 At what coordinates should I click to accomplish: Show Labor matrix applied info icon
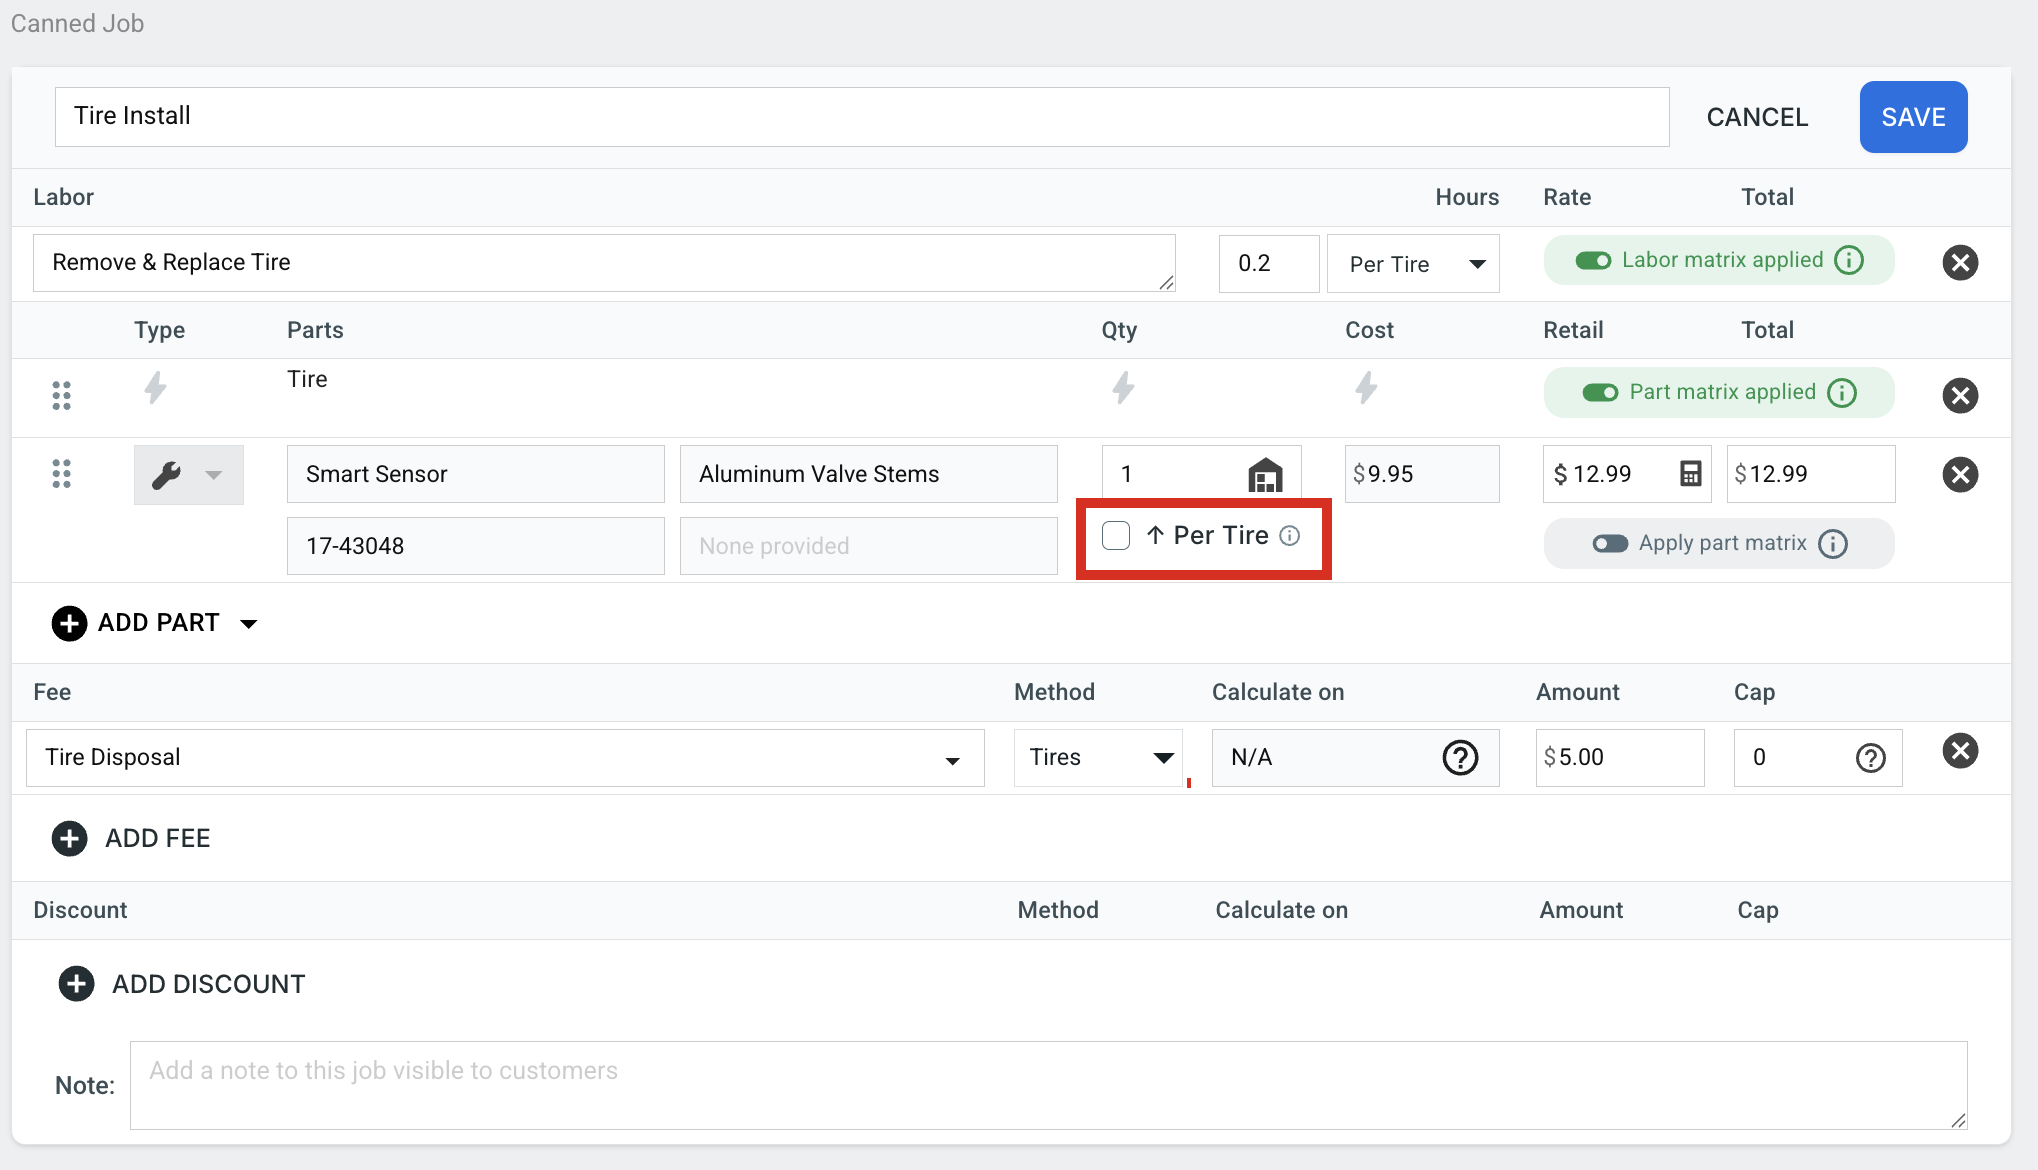tap(1849, 260)
